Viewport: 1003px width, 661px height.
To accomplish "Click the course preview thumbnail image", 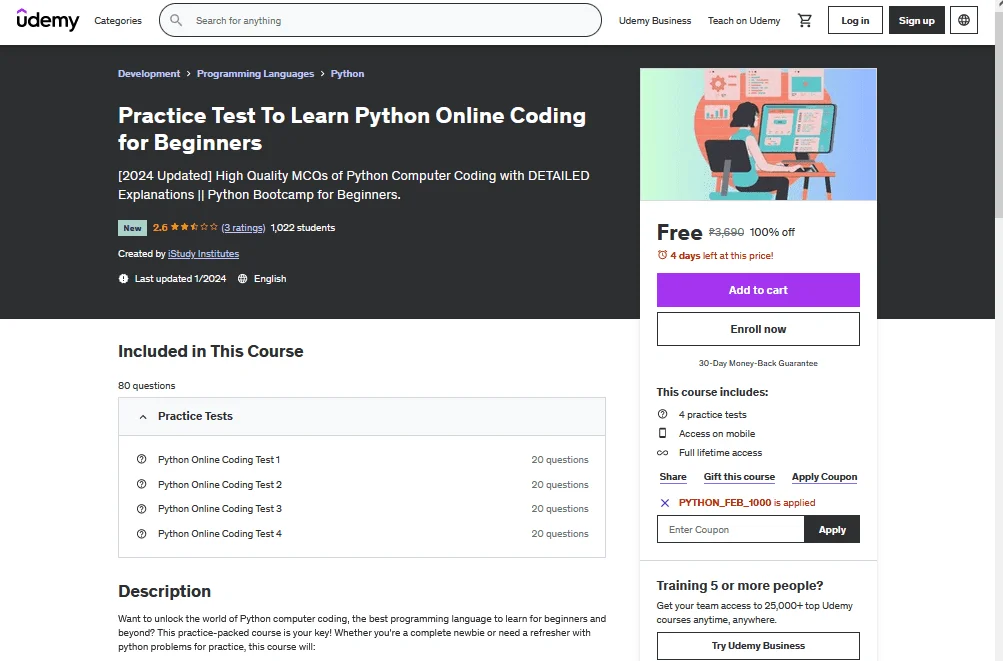I will click(758, 134).
